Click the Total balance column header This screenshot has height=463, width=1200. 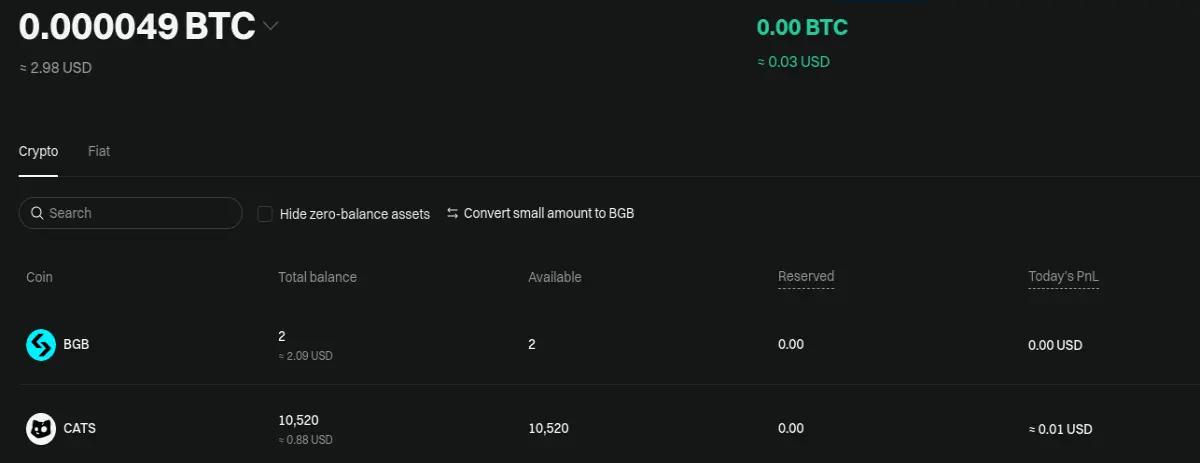[x=317, y=277]
